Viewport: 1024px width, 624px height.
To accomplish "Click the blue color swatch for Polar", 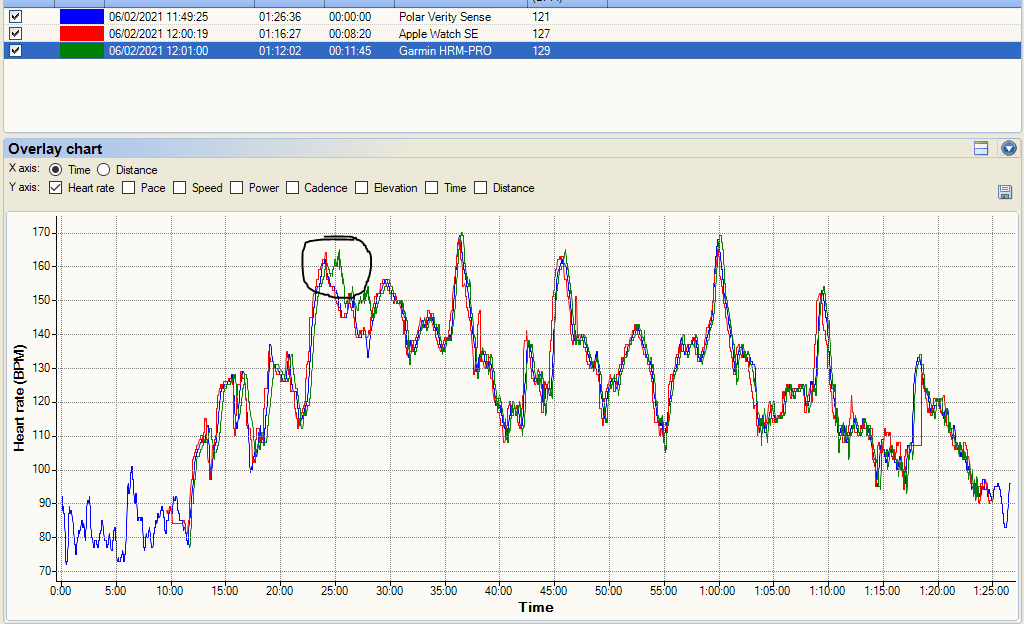I will tap(82, 16).
